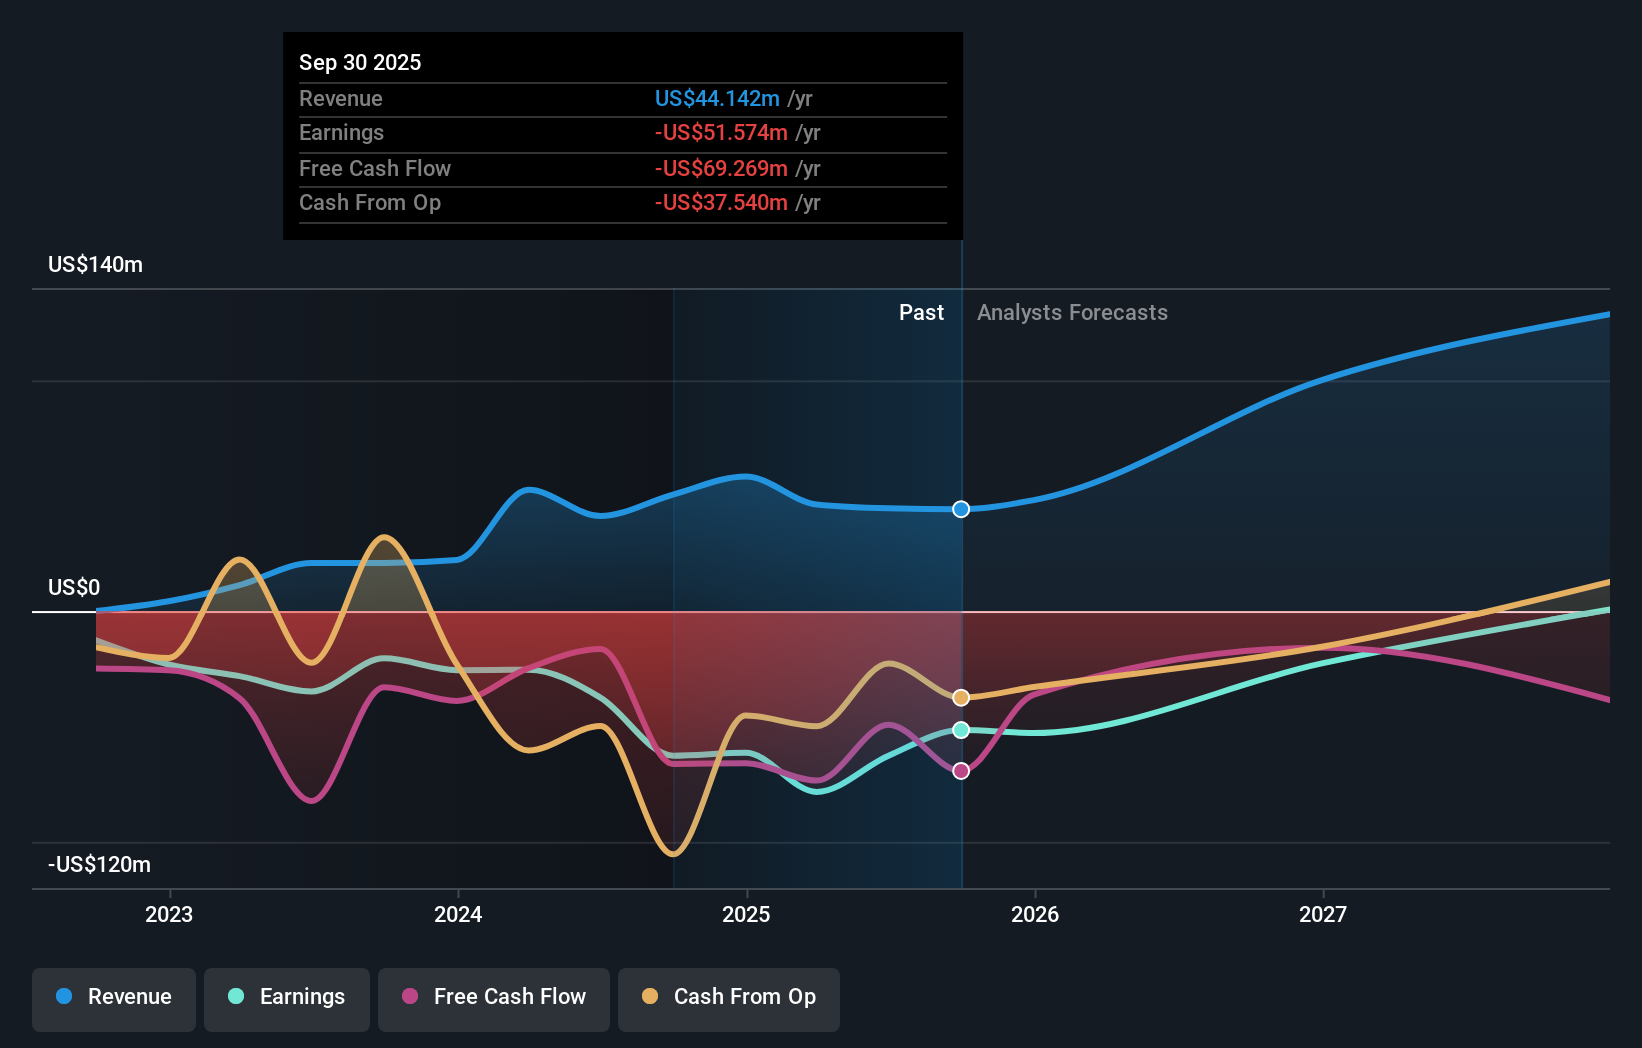Toggle the Revenue series visibility
1642x1048 pixels.
(x=113, y=997)
